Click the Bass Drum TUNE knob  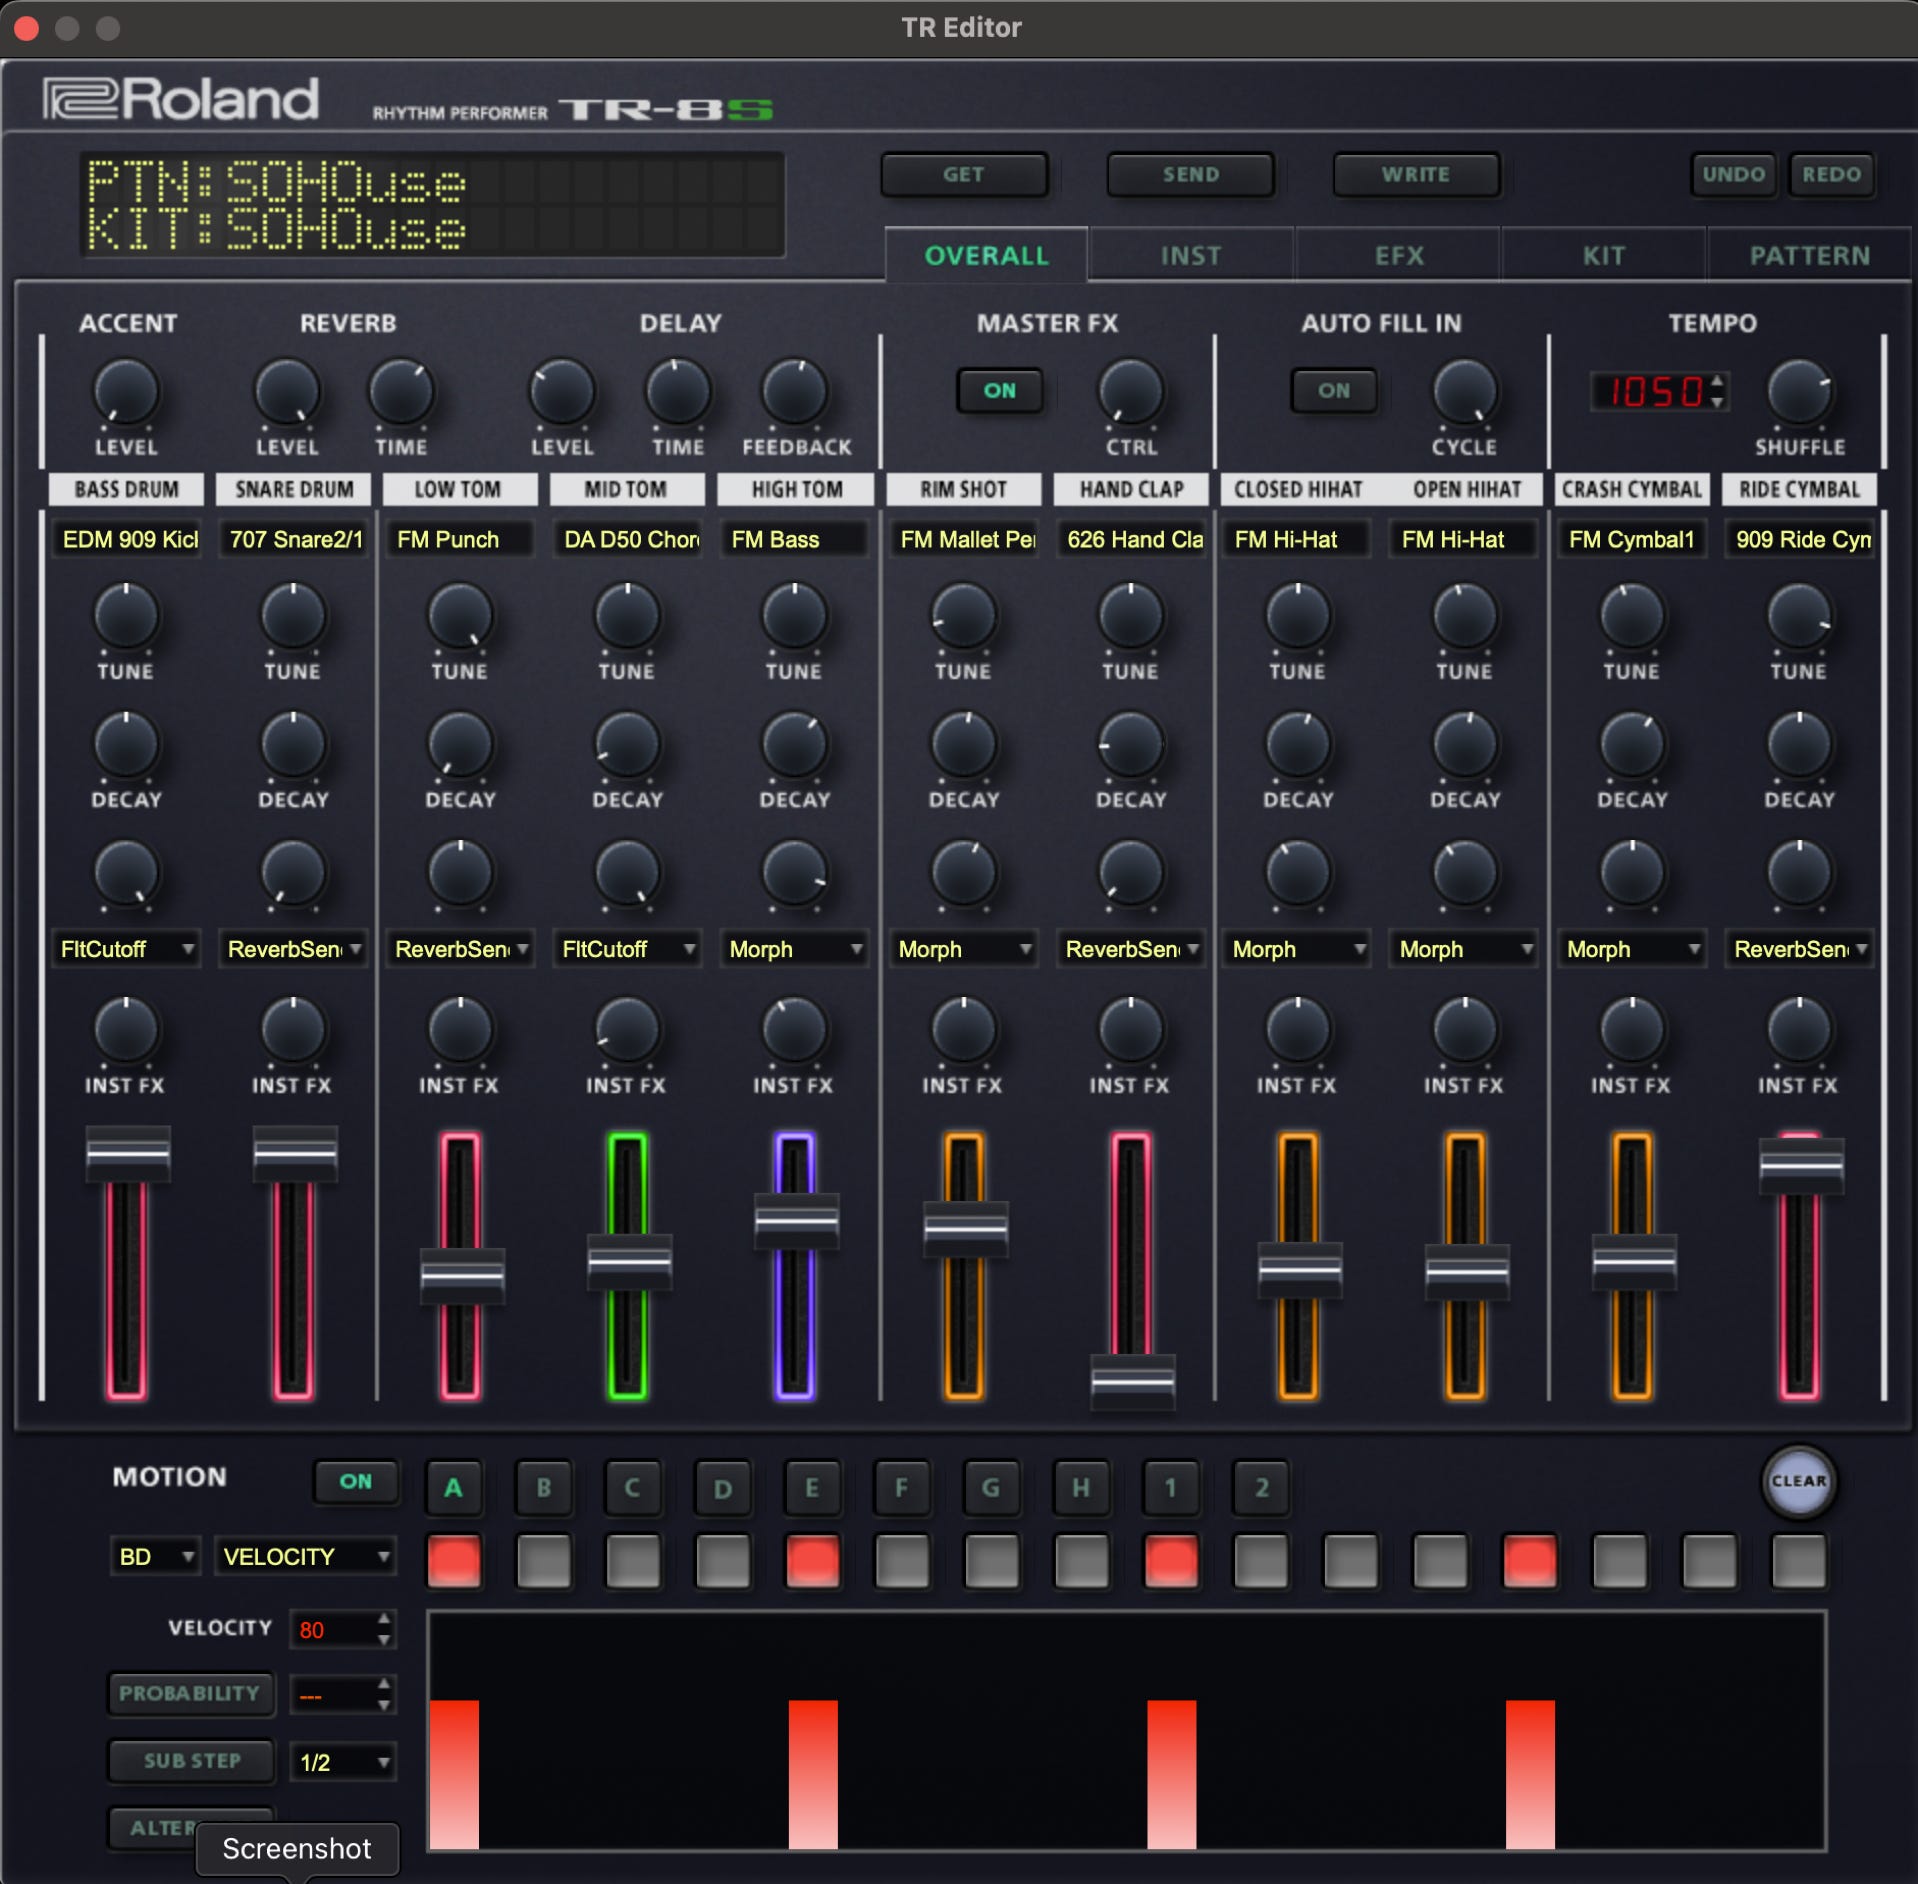point(126,616)
